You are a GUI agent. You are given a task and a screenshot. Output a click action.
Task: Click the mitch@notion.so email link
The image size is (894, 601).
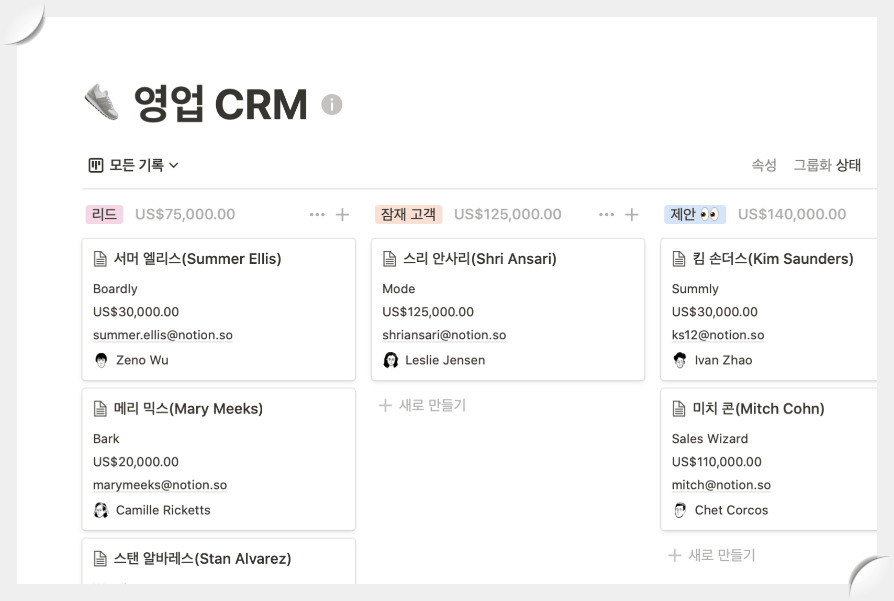[721, 485]
